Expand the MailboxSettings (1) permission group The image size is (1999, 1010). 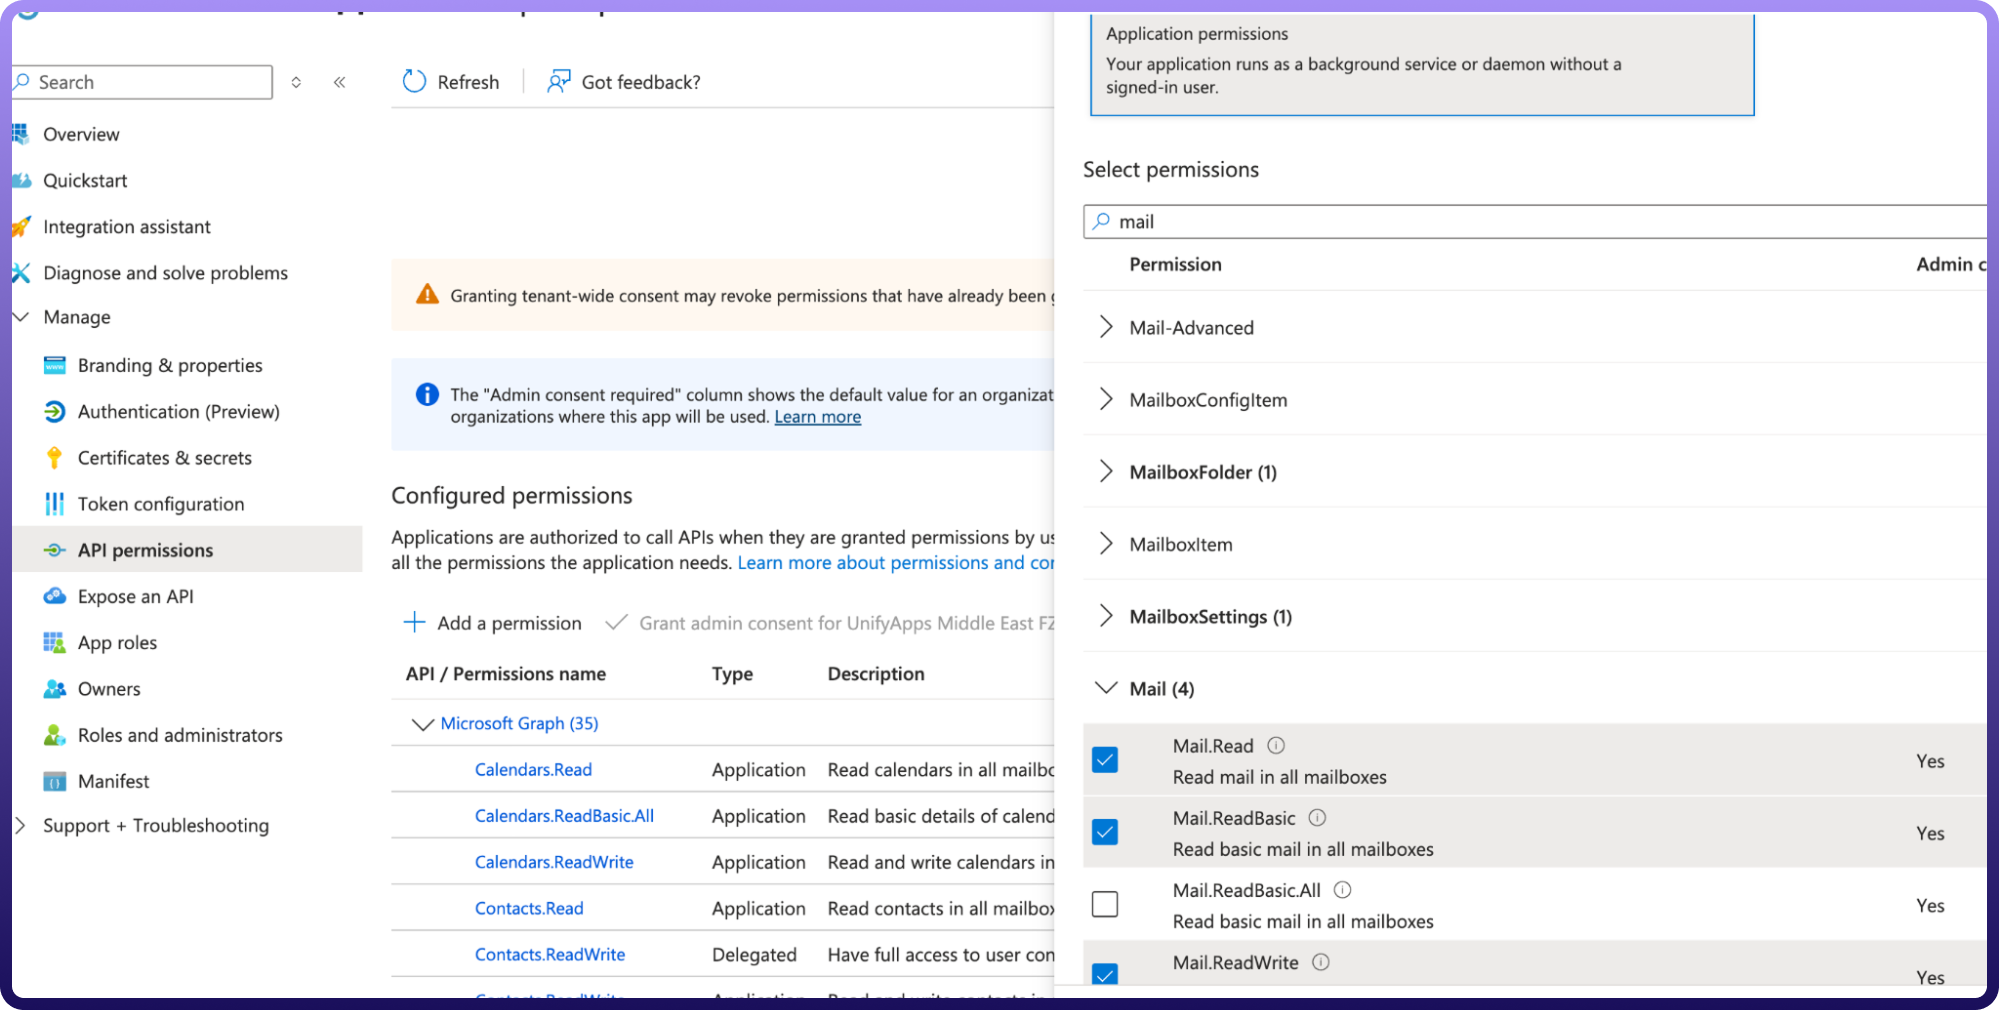click(1106, 616)
